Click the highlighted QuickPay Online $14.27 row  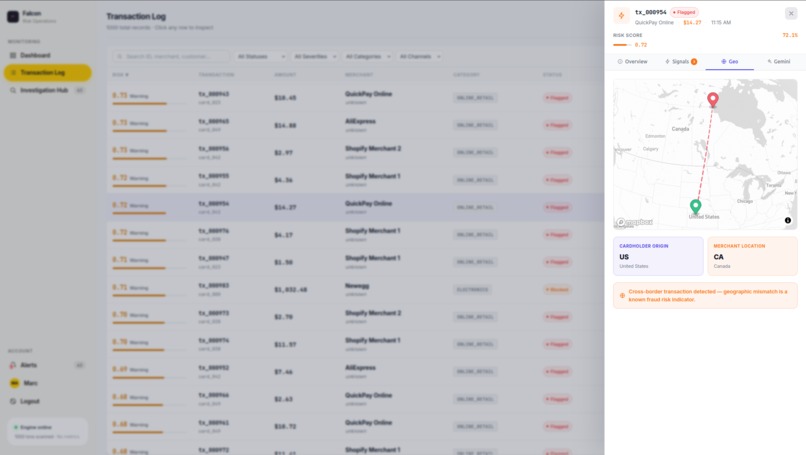[355, 207]
